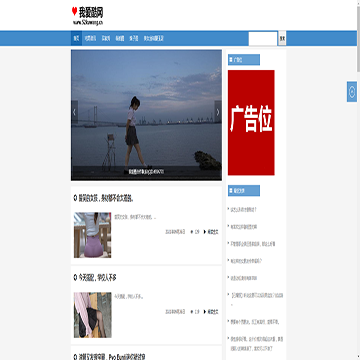Click the view count icon on the second post
Screen dimensions: 360x360
[192, 312]
